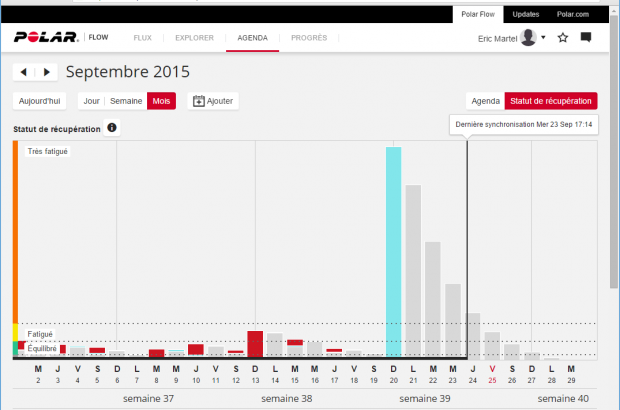Click the Eric Martel profile avatar
This screenshot has height=410, width=620.
pos(528,38)
